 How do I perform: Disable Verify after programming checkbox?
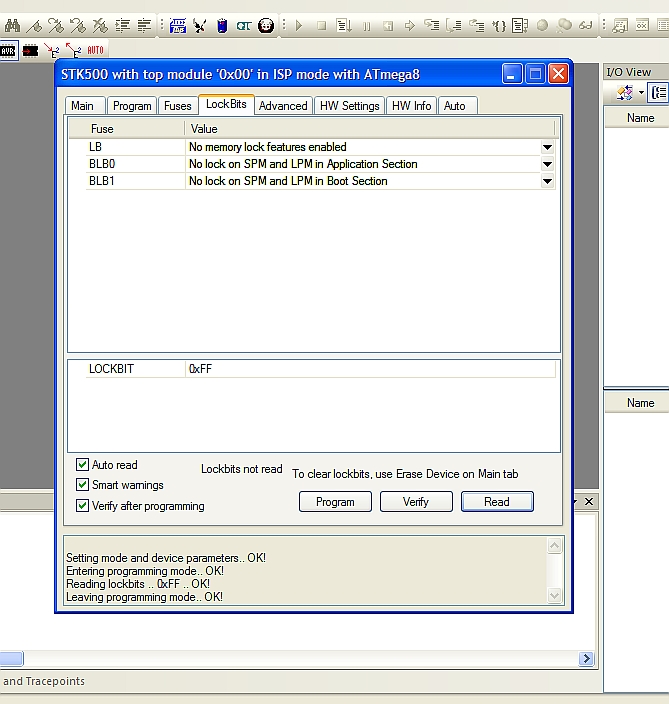point(82,506)
